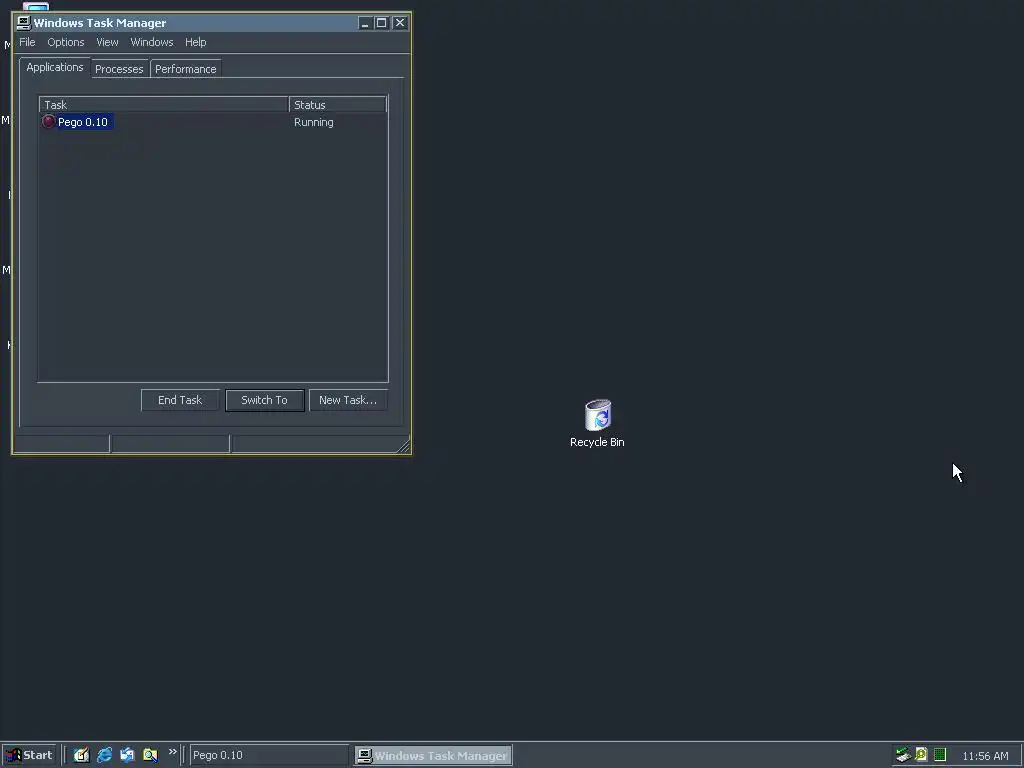Viewport: 1024px width, 768px height.
Task: Expand the quick launch overflow chevron
Action: click(x=172, y=752)
